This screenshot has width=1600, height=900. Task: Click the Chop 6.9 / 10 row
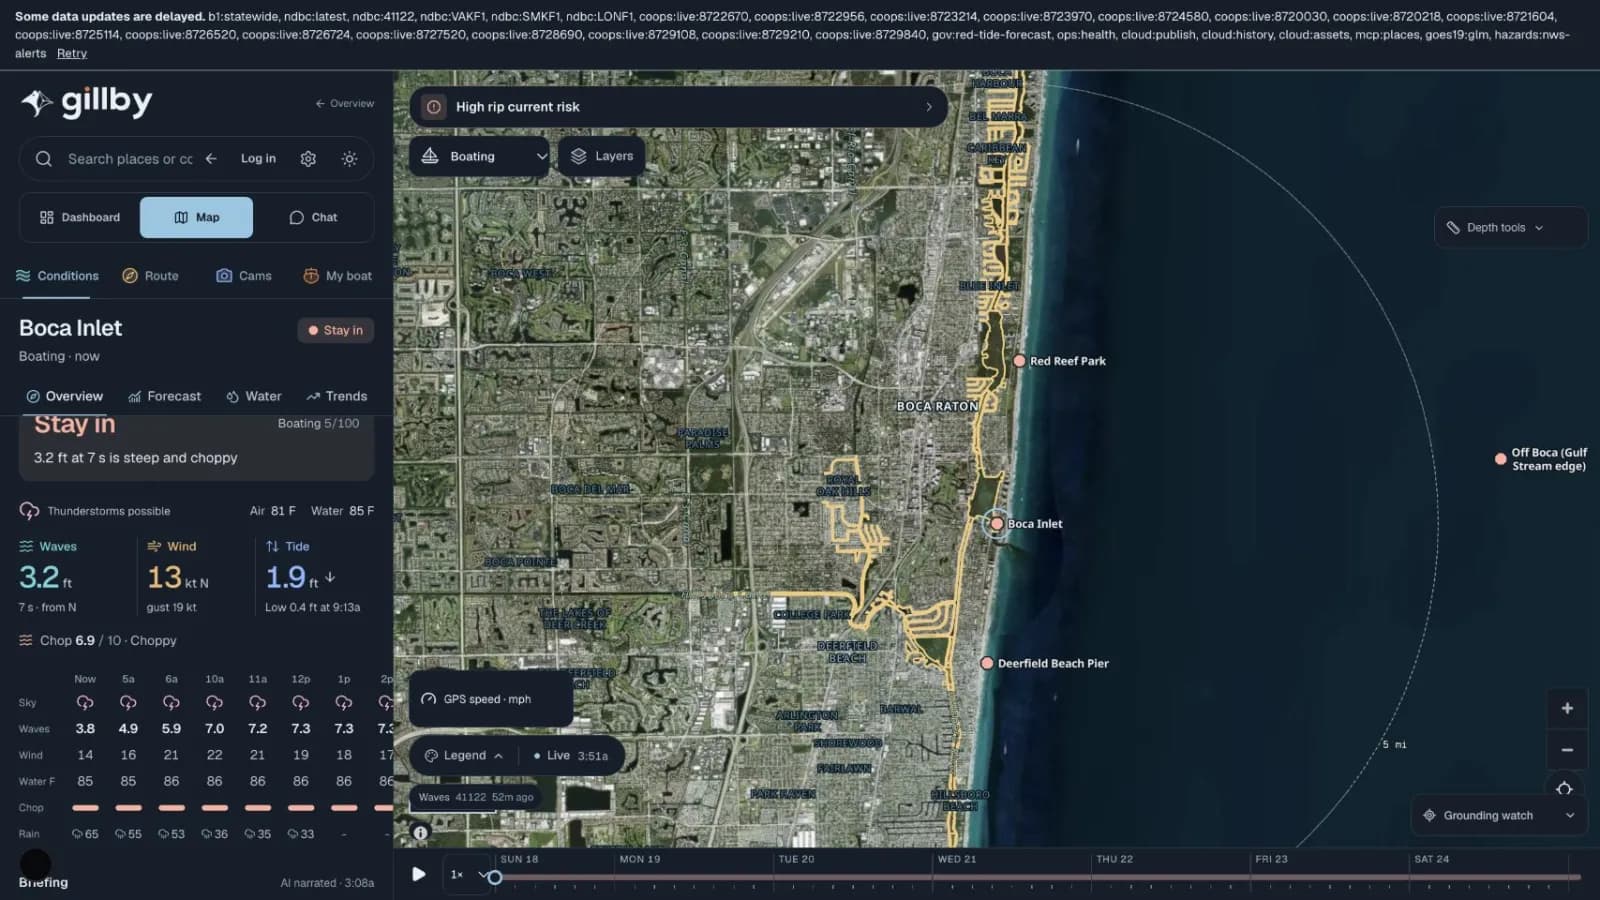tap(98, 641)
